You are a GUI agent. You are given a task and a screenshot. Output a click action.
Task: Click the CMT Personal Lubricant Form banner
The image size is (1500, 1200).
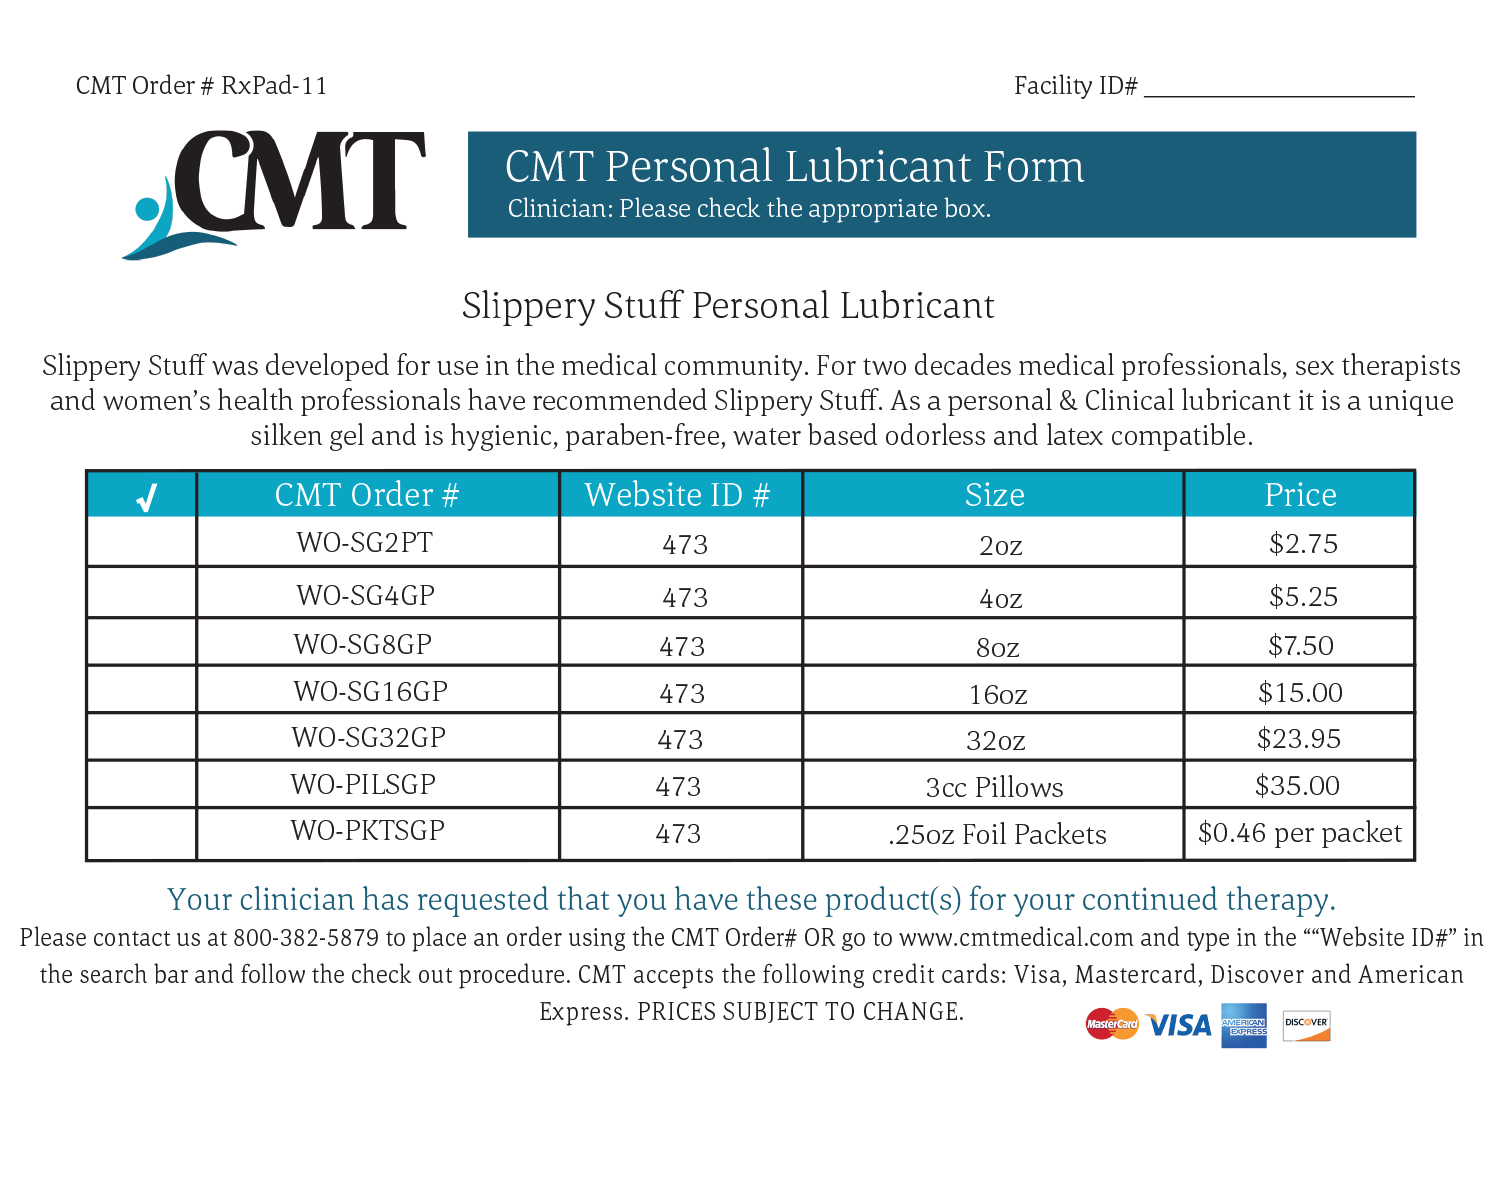pos(941,185)
